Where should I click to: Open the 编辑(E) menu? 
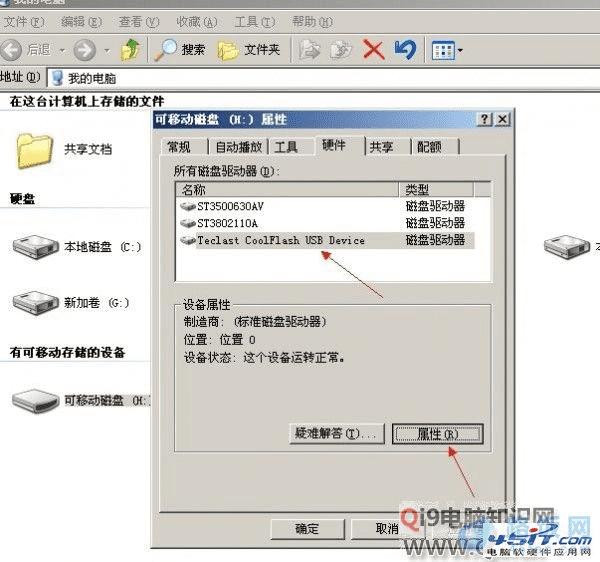[x=82, y=22]
